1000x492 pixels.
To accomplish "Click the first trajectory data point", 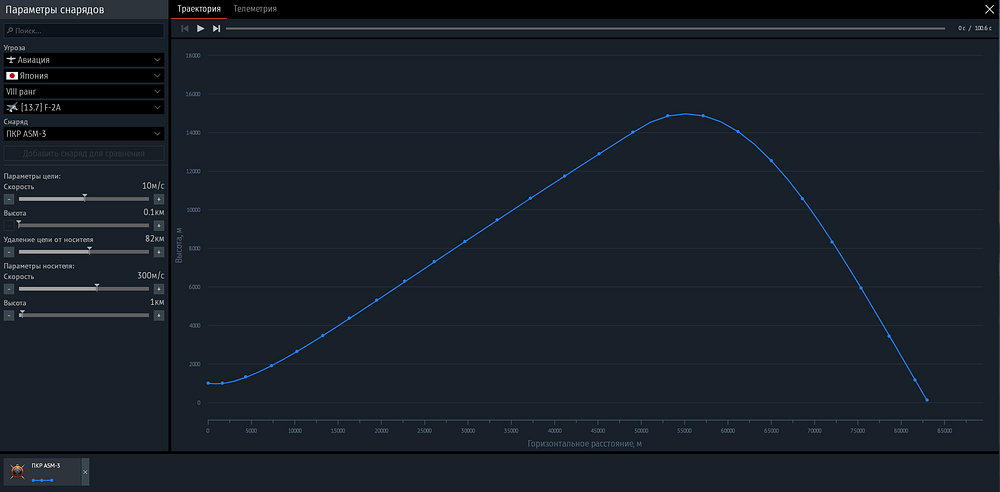I will pos(208,383).
